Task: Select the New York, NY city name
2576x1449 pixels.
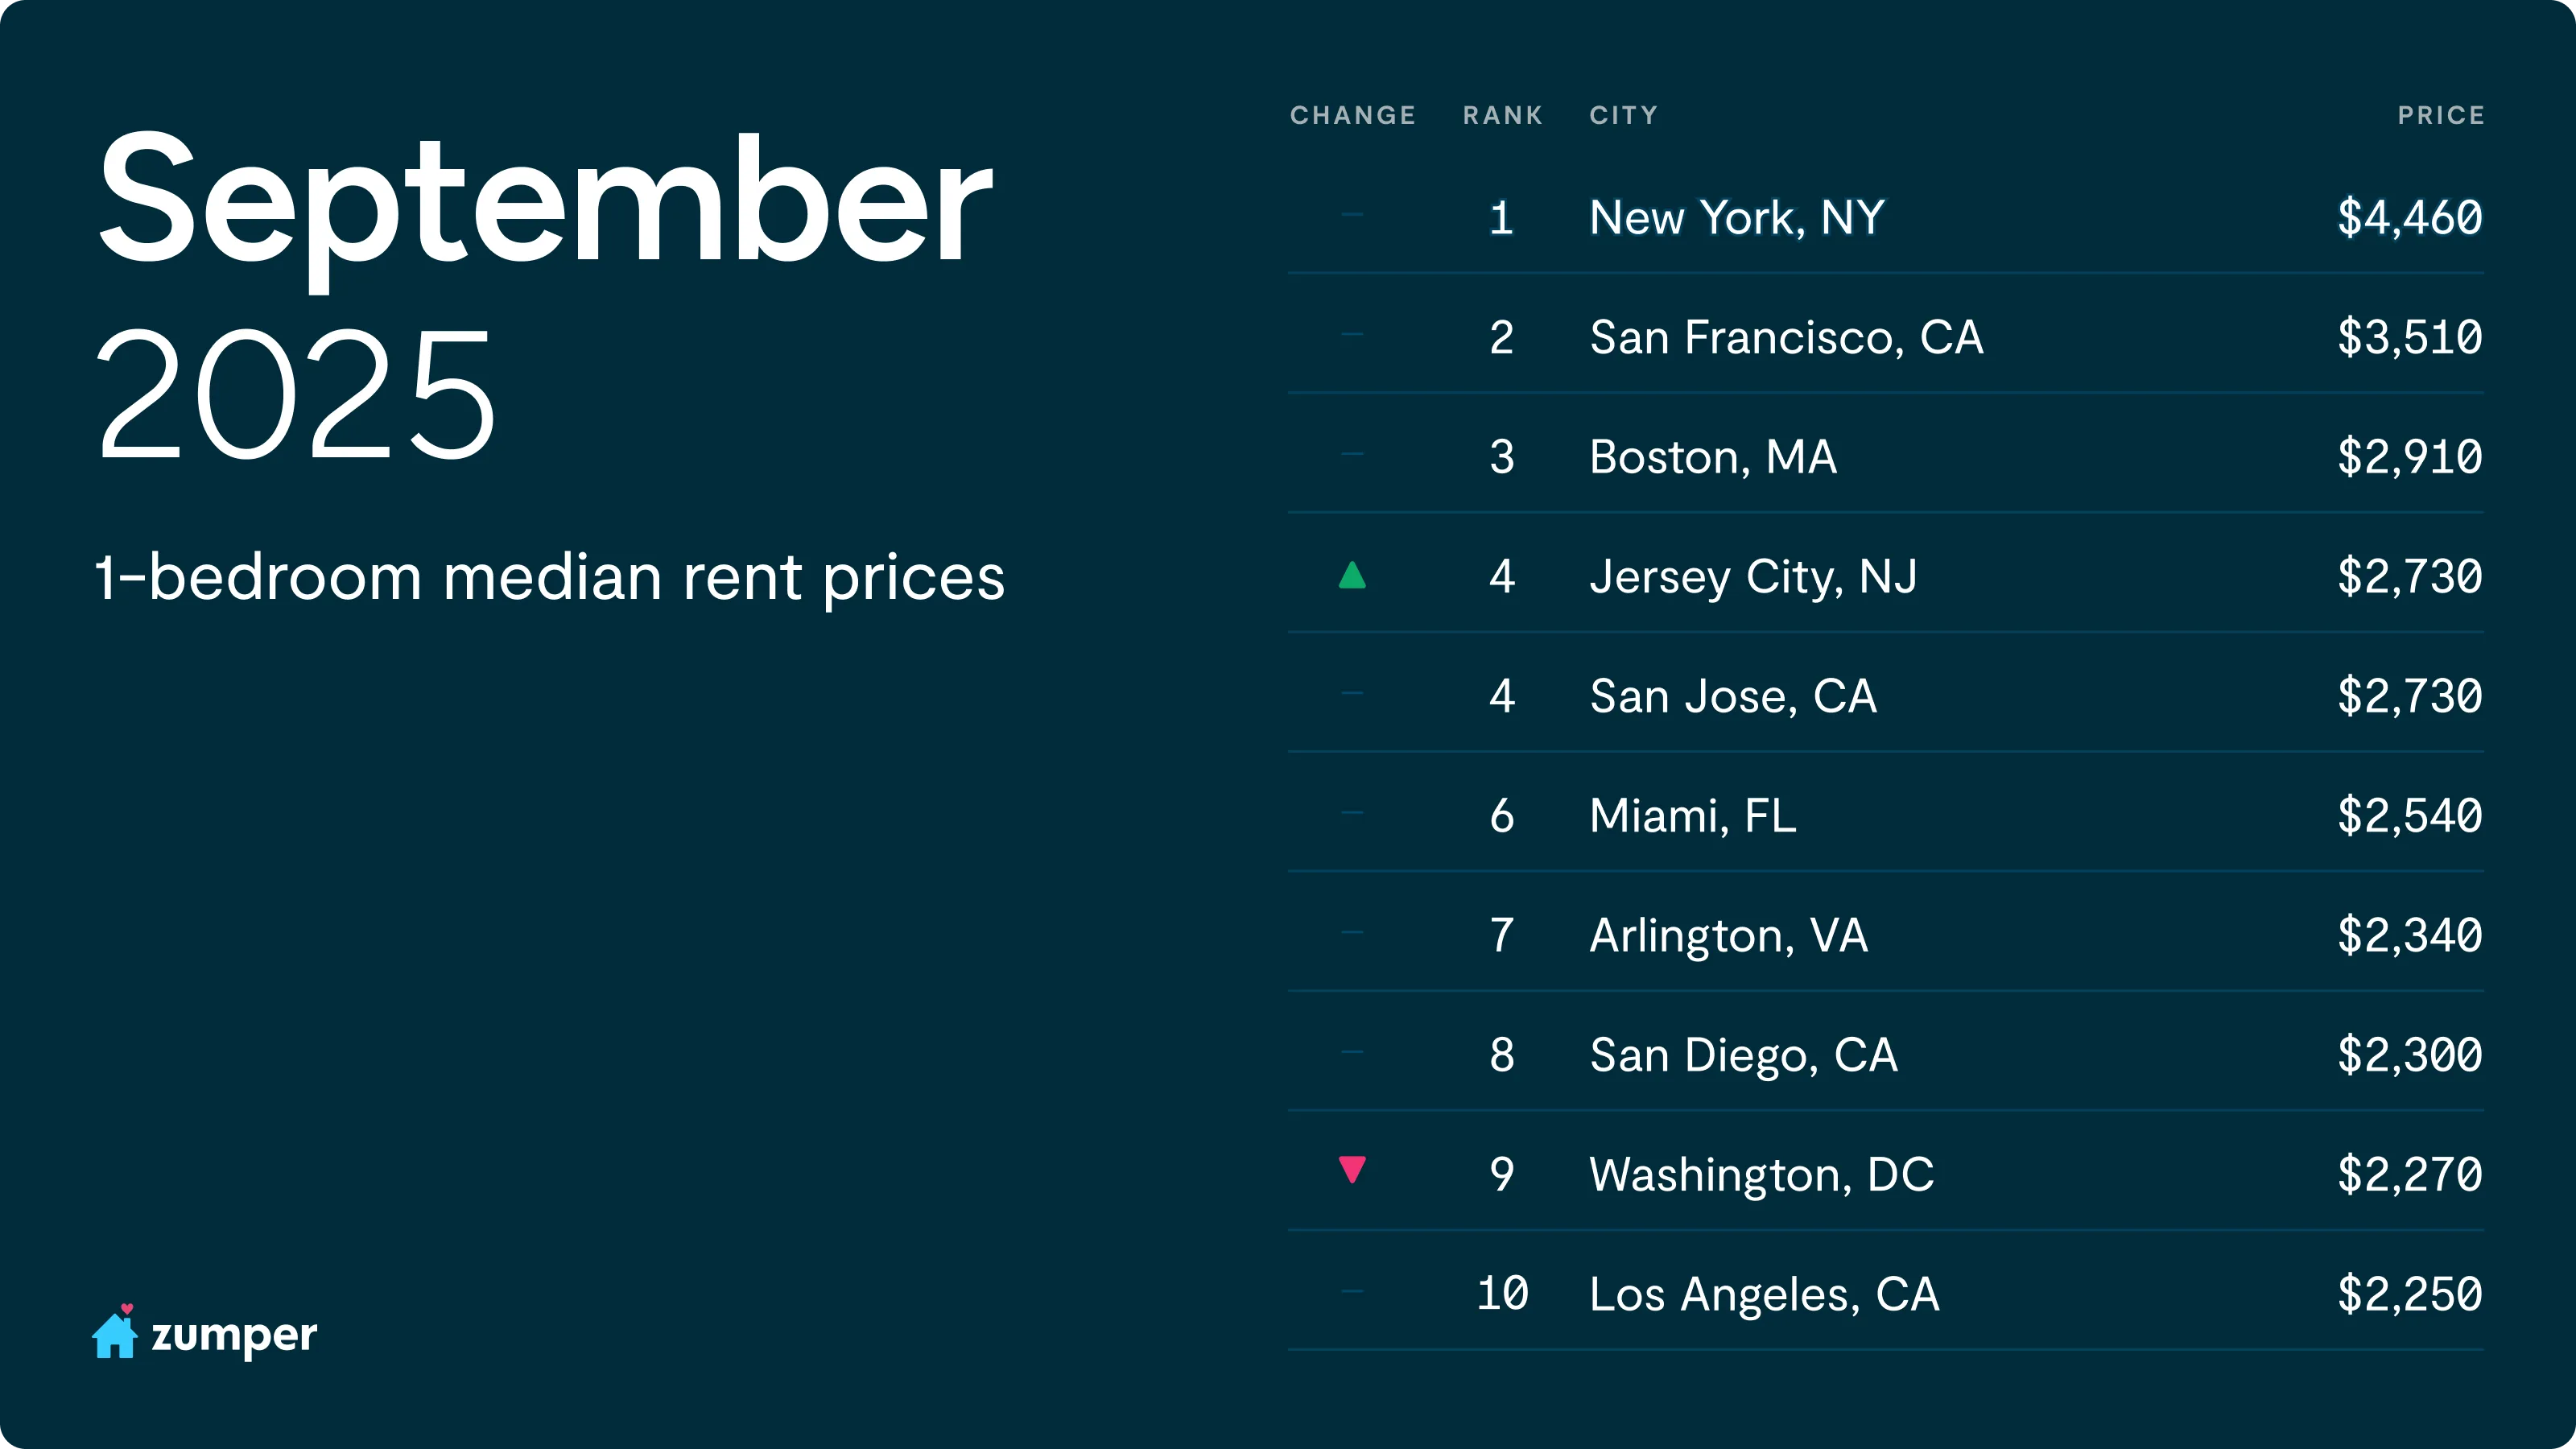Action: [1736, 218]
